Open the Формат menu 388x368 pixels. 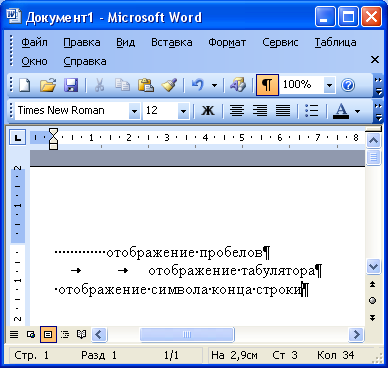tap(227, 42)
